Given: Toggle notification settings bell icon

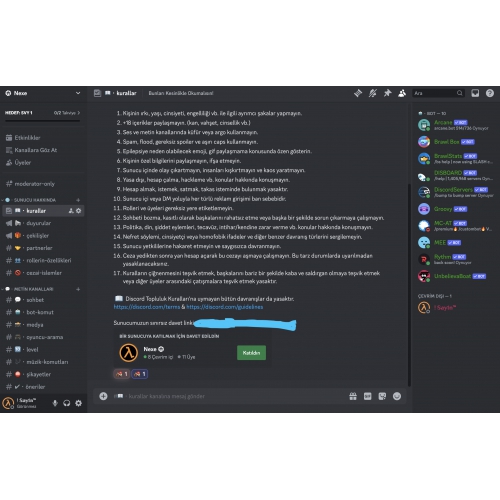Looking at the screenshot, I should tap(372, 93).
